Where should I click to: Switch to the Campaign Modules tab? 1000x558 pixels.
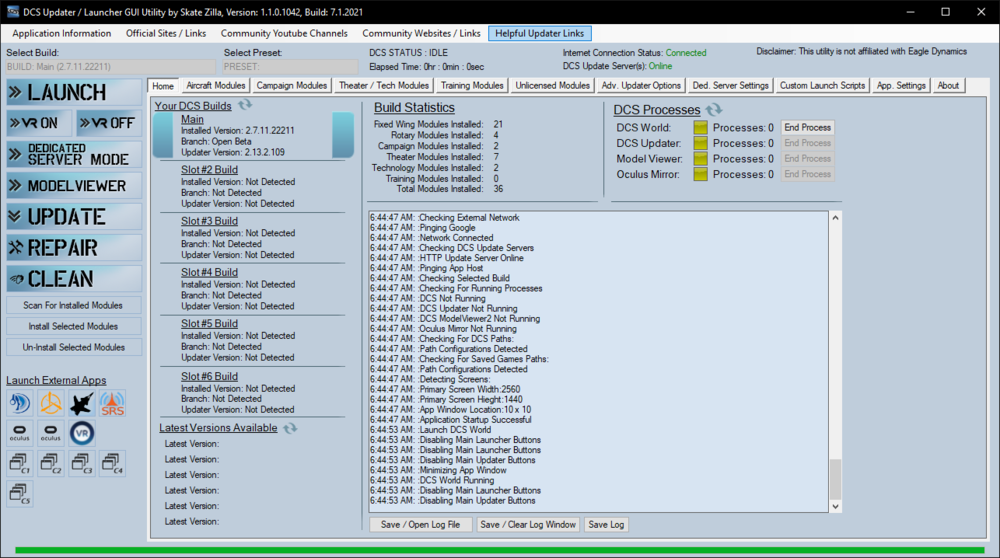click(x=291, y=85)
